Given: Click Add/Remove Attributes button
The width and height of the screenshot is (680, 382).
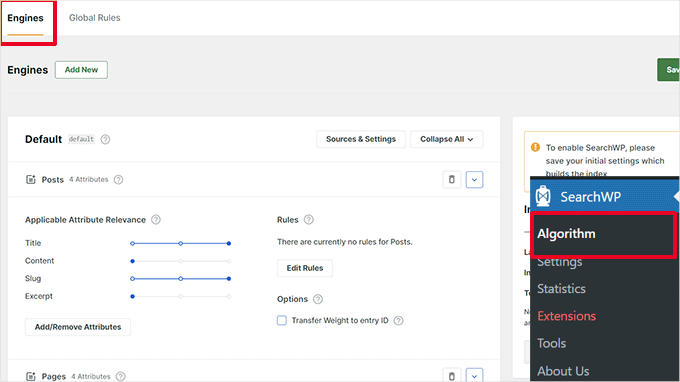Looking at the screenshot, I should pyautogui.click(x=78, y=327).
